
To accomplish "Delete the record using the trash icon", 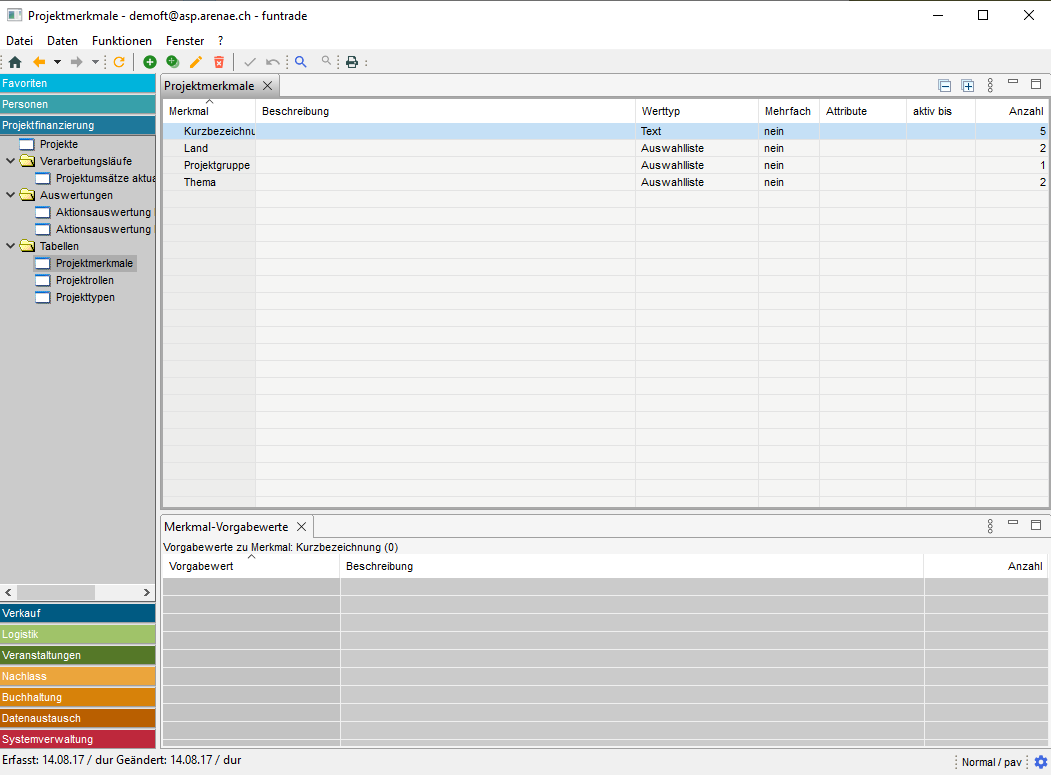I will tap(219, 62).
